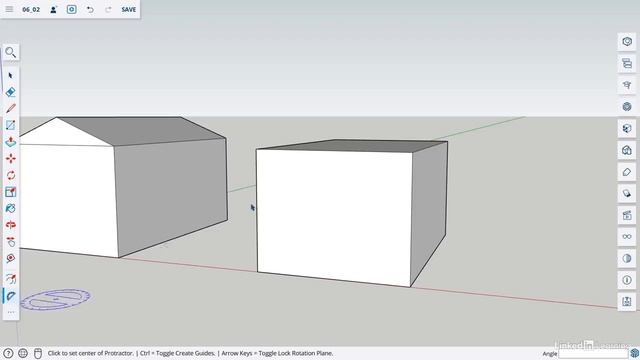The image size is (640, 360).
Task: Select the curved-arrow tool above Protractor
Action: (11, 279)
